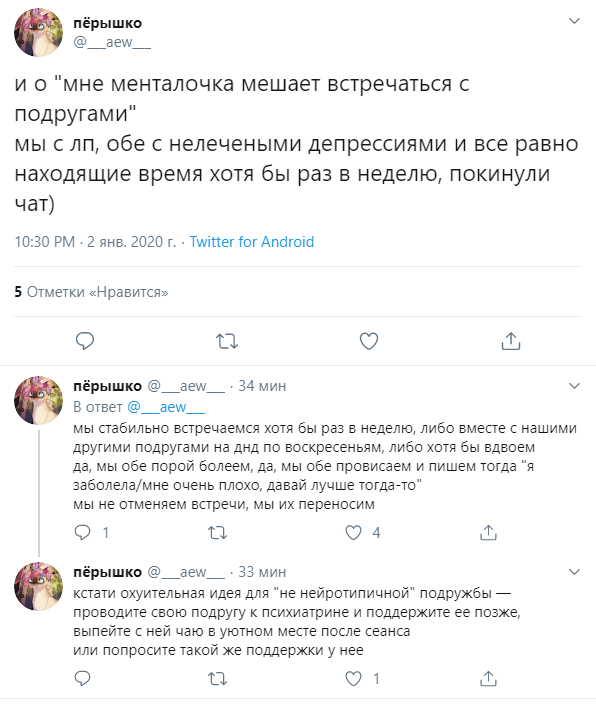This screenshot has height=704, width=596.
Task: Like the reply with 4 likes
Action: (353, 532)
